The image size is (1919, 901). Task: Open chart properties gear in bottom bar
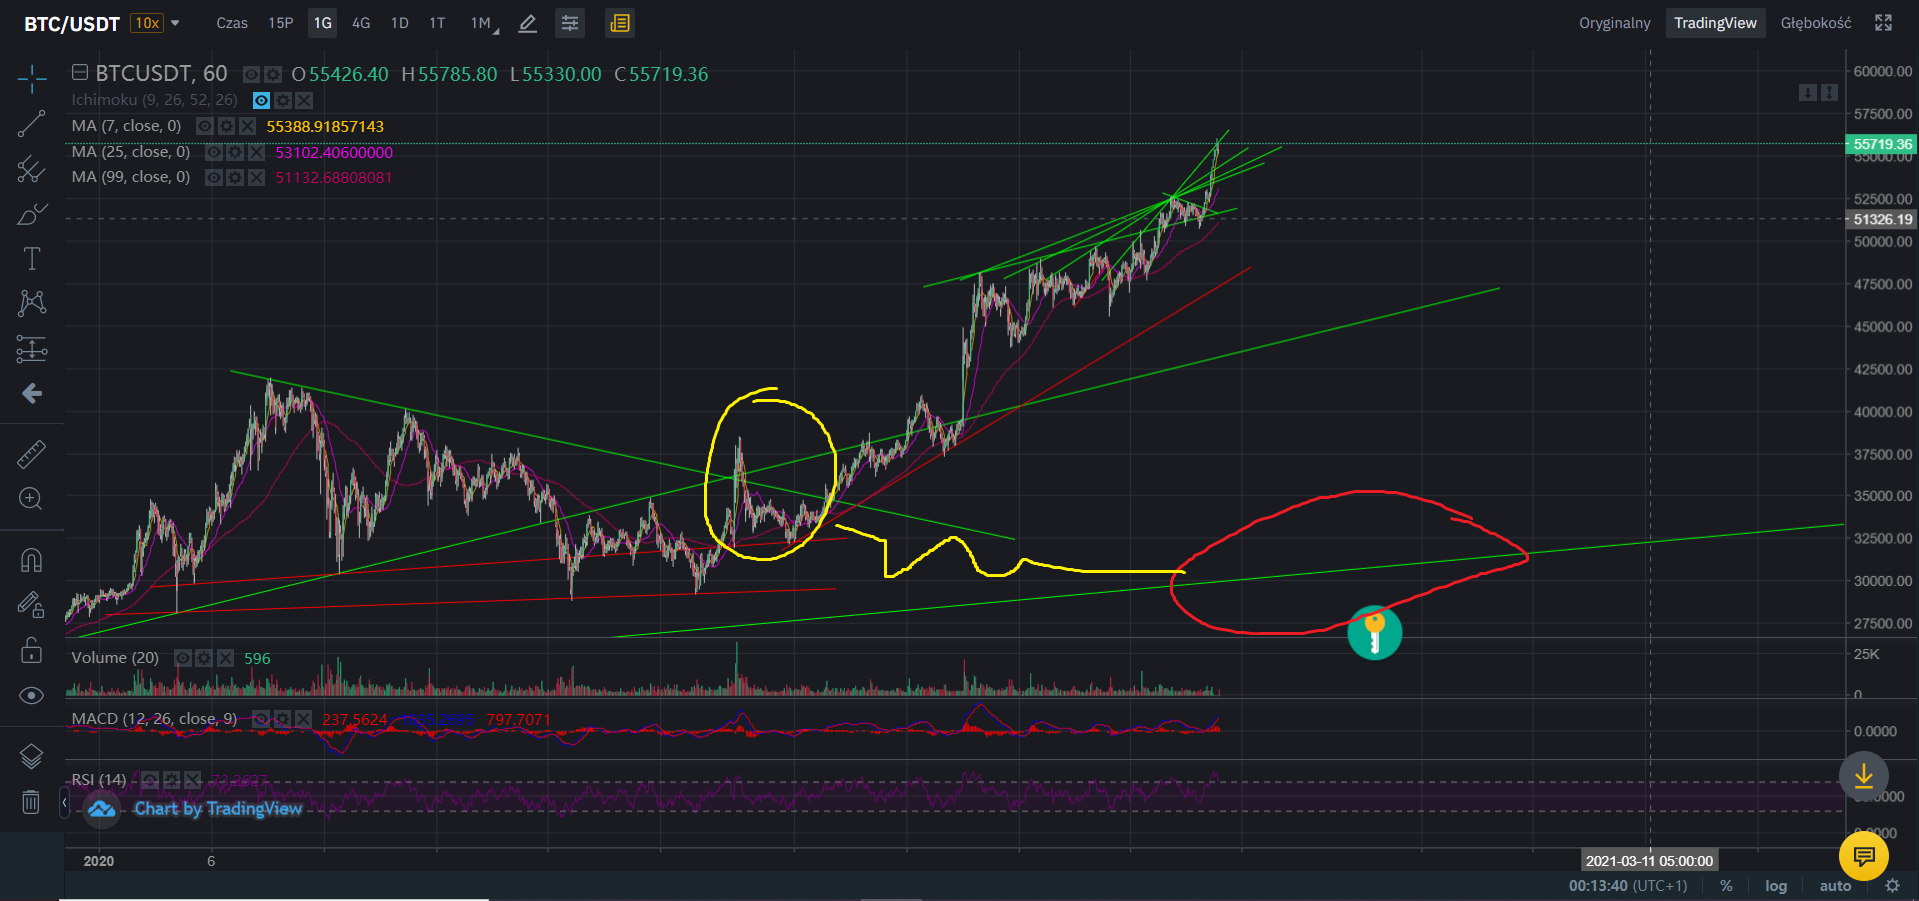pyautogui.click(x=1892, y=886)
